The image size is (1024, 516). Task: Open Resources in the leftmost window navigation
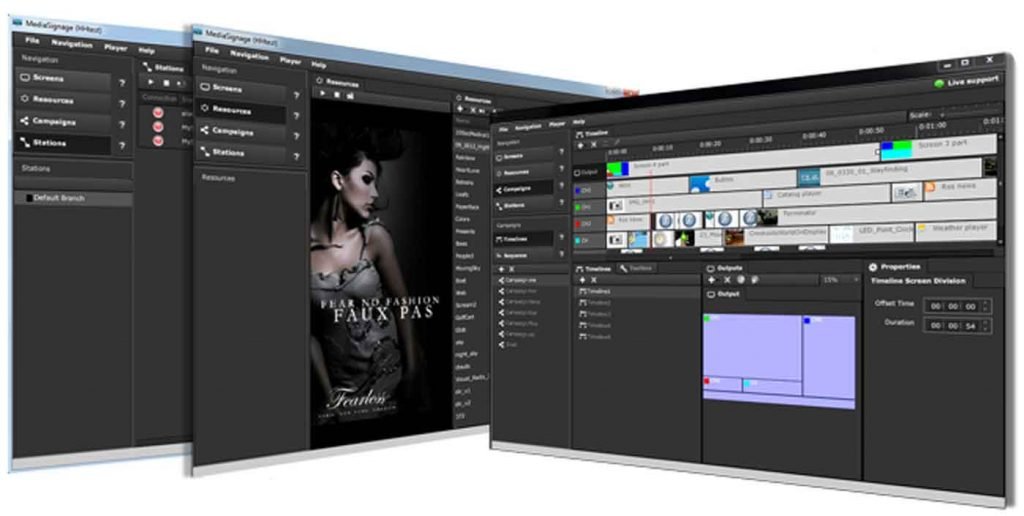click(x=63, y=101)
